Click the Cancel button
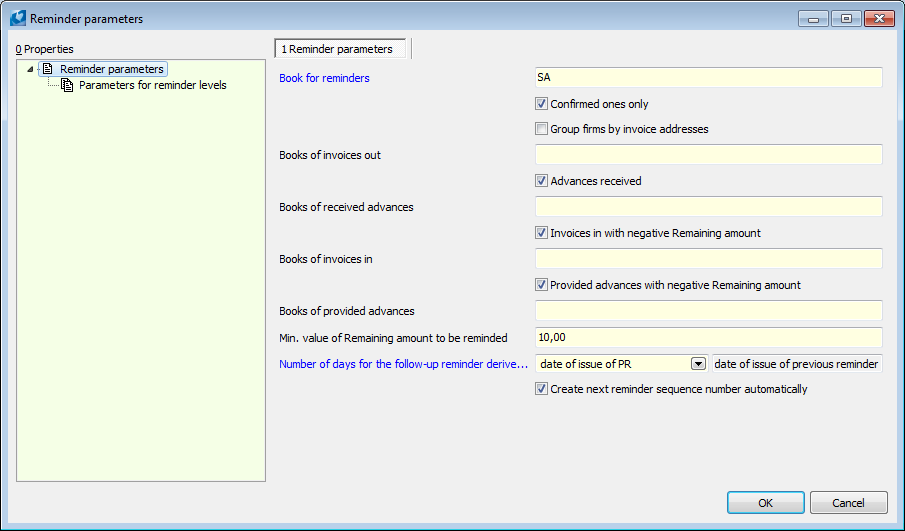Screen dimensions: 905x531 [x=848, y=503]
